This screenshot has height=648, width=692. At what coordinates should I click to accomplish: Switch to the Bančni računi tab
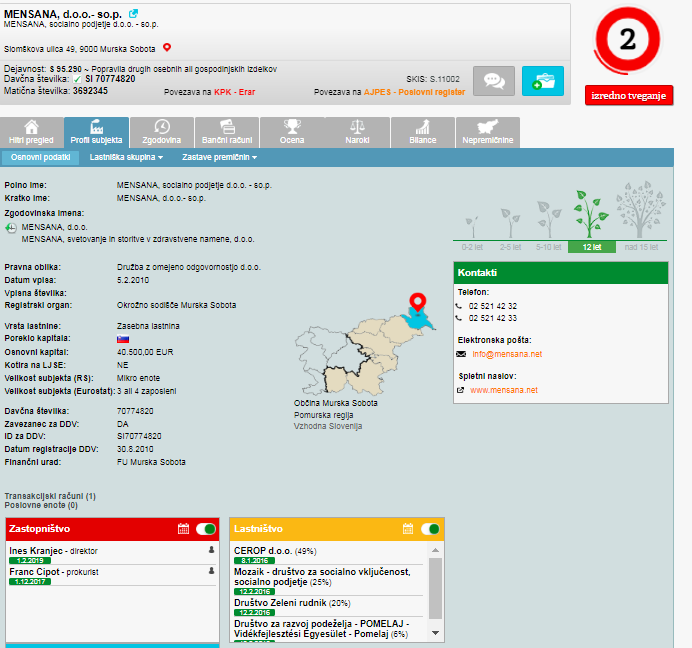coord(228,132)
